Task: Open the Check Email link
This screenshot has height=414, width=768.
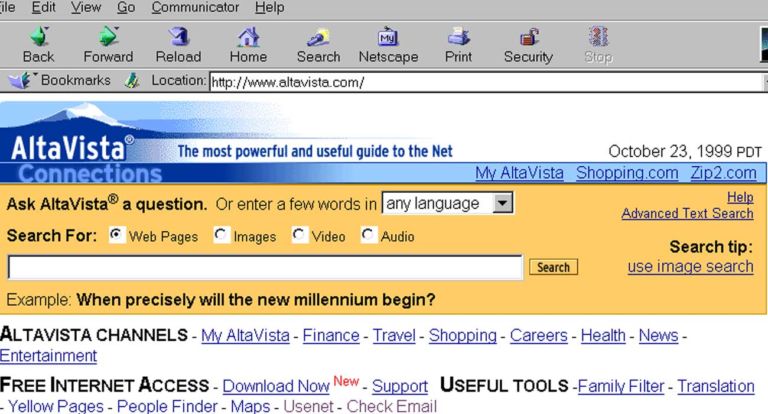Action: (x=392, y=406)
